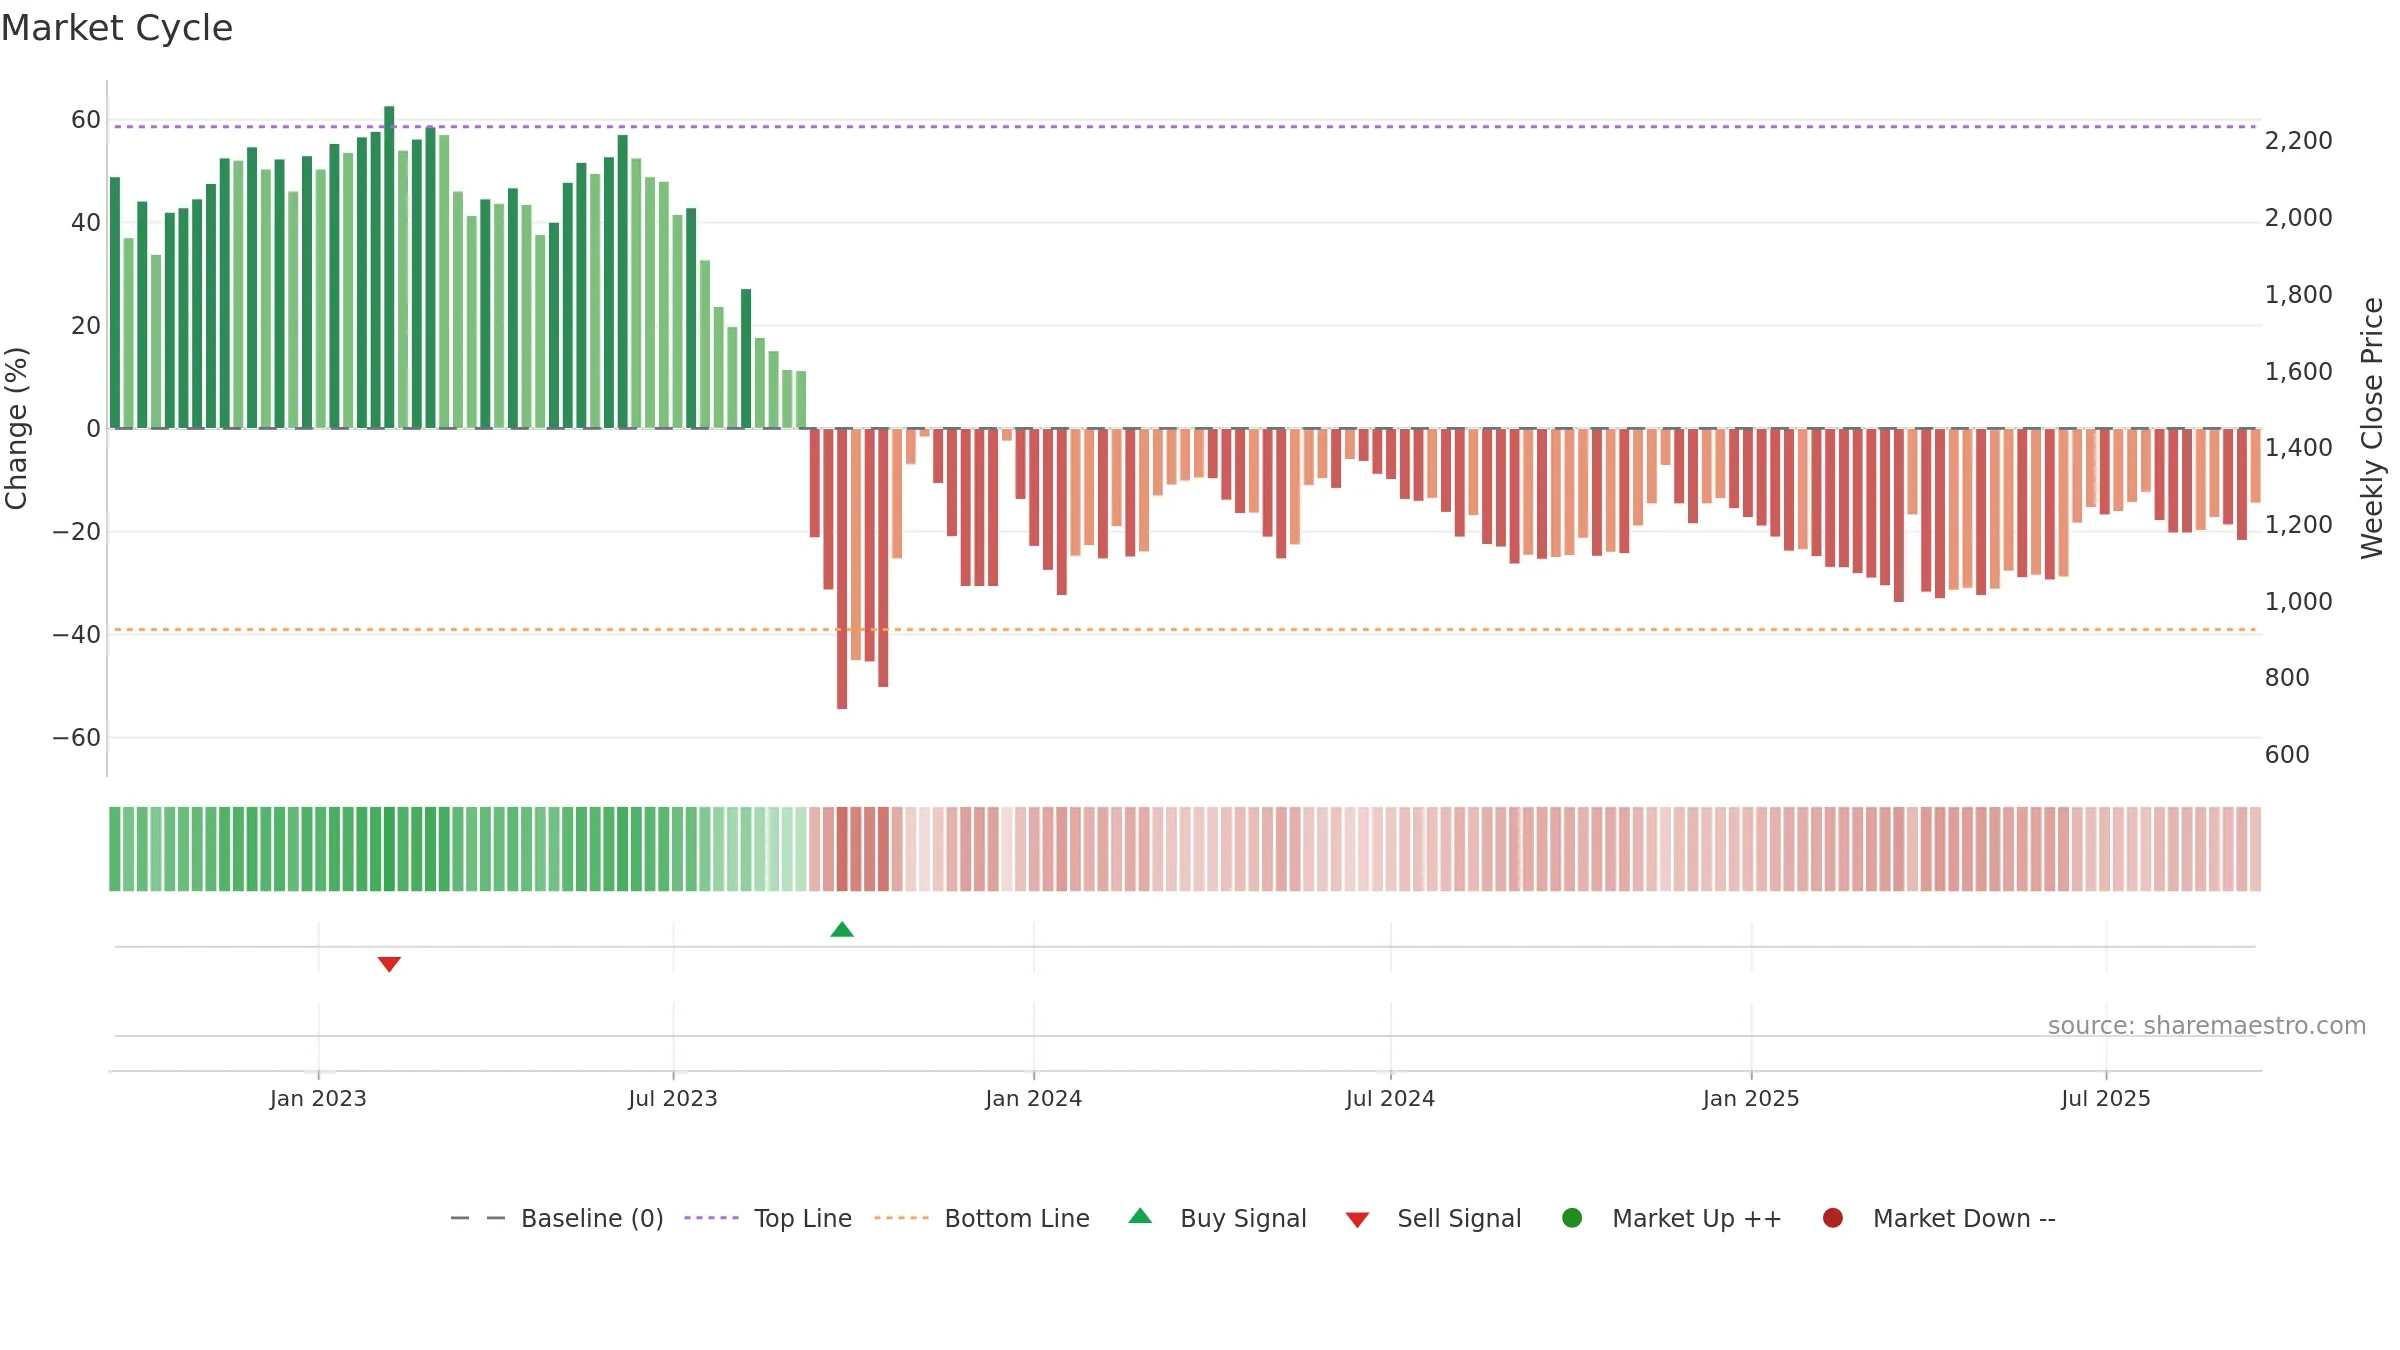Click the 60 left-axis tick label
Viewport: 2400px width, 1350px height.
tap(86, 120)
